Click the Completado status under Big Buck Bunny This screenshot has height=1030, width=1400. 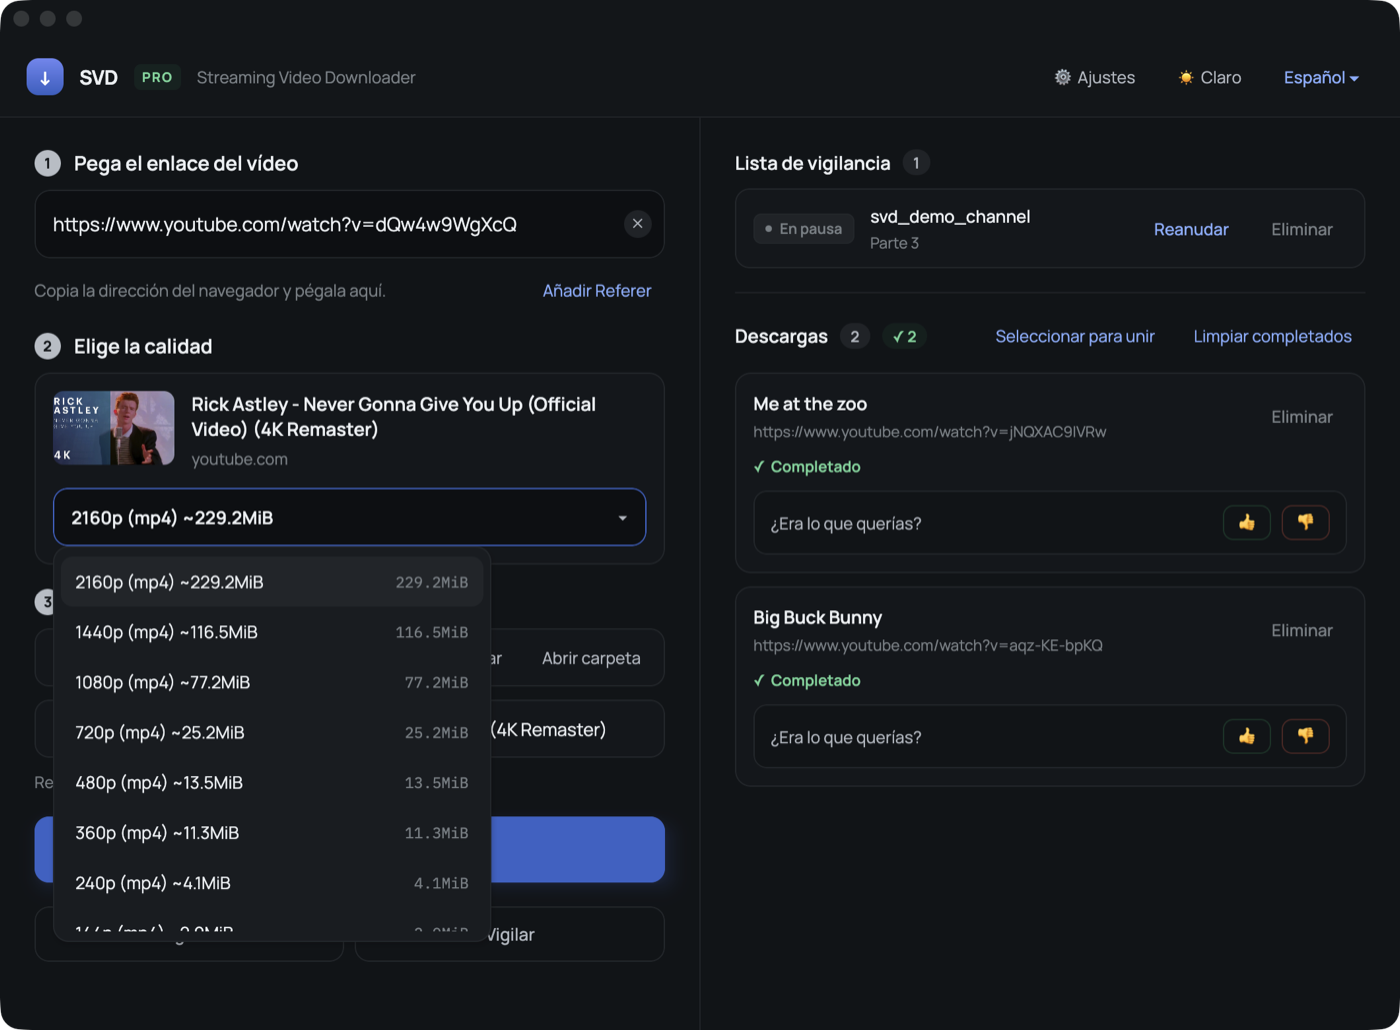click(x=807, y=681)
